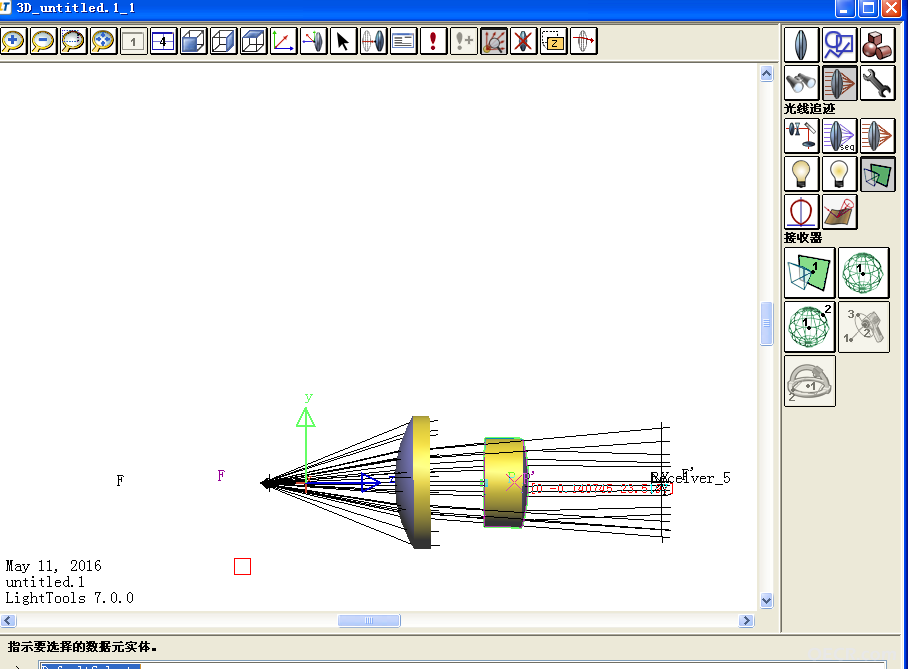This screenshot has height=669, width=908.
Task: Select the yellow cylindrical lens element
Action: click(504, 482)
